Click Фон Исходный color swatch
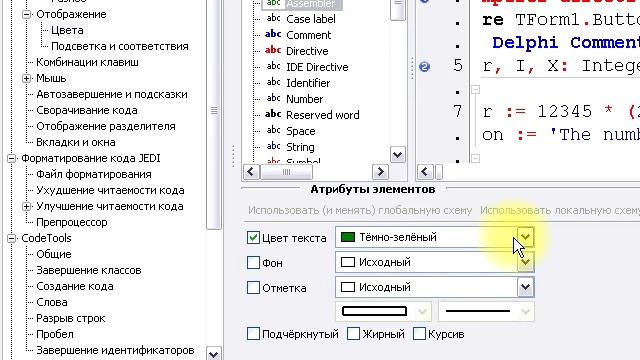The image size is (640, 360). point(348,262)
